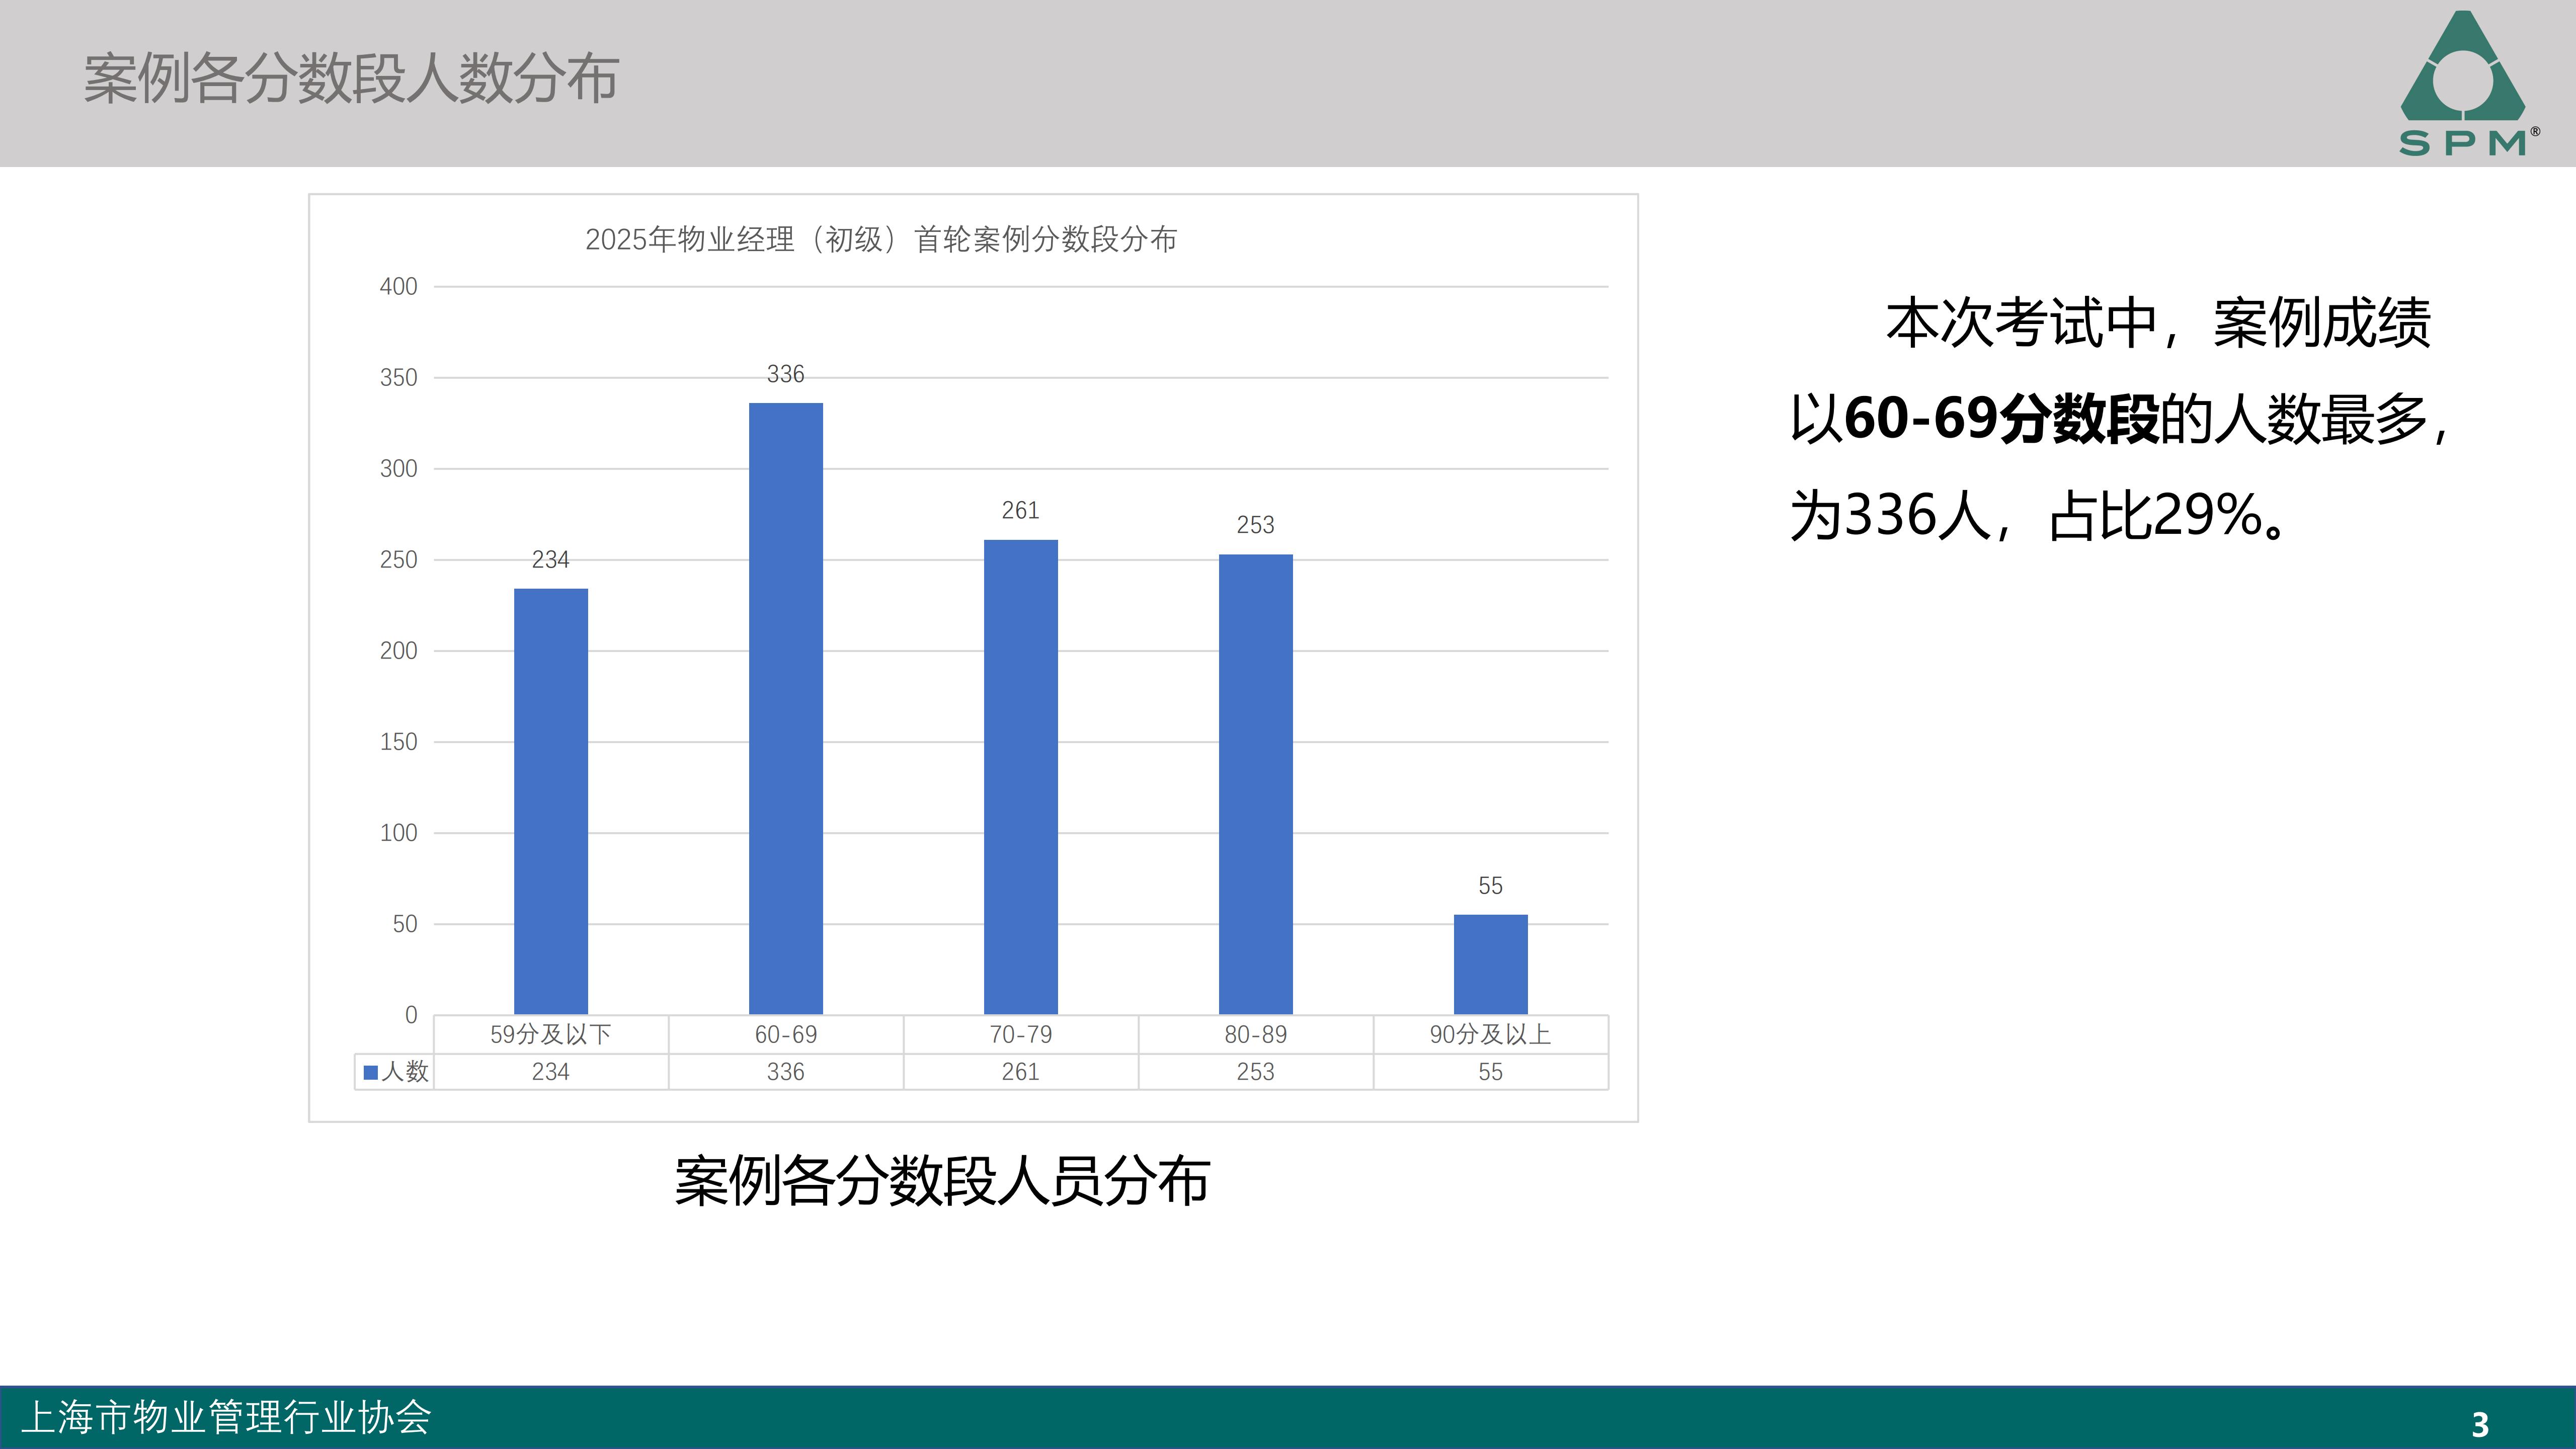Click the 60-69 category cell in table
Screen dimensions: 2576x1449
[x=785, y=1034]
